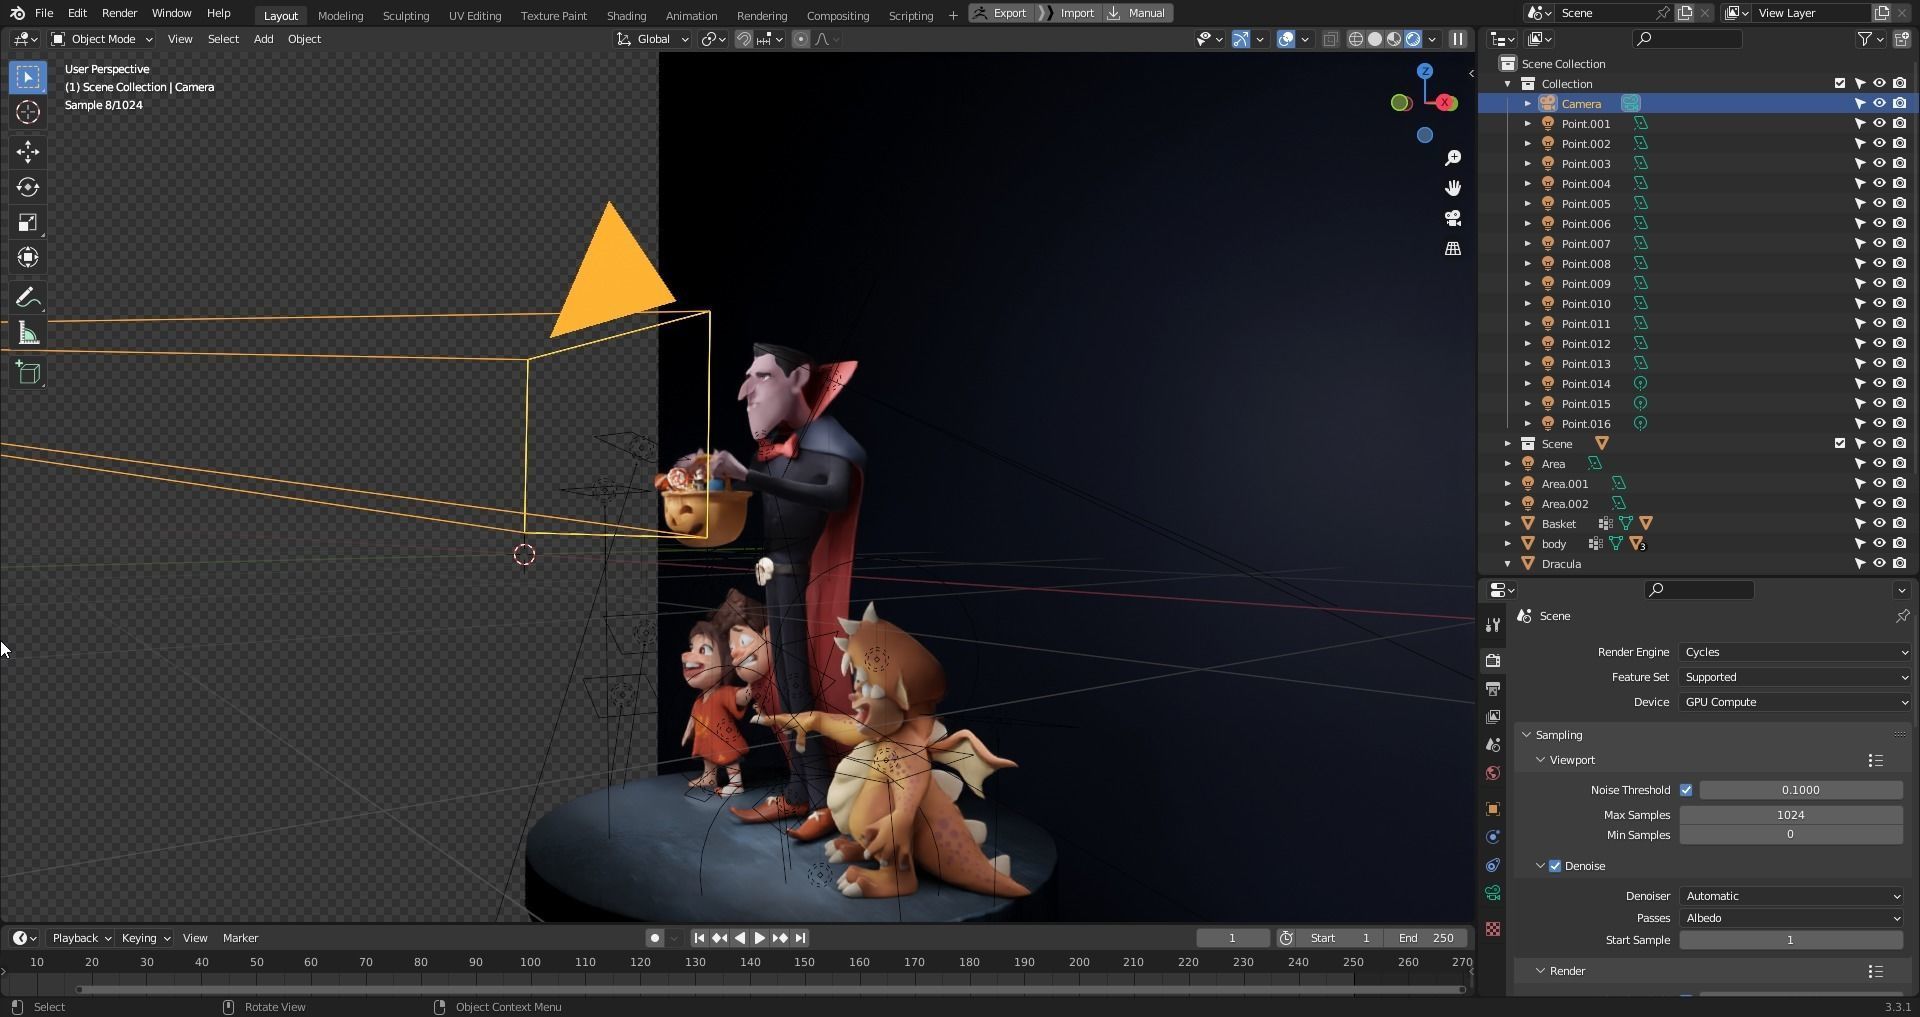Activate the Move tool
This screenshot has height=1017, width=1920.
pyautogui.click(x=28, y=152)
